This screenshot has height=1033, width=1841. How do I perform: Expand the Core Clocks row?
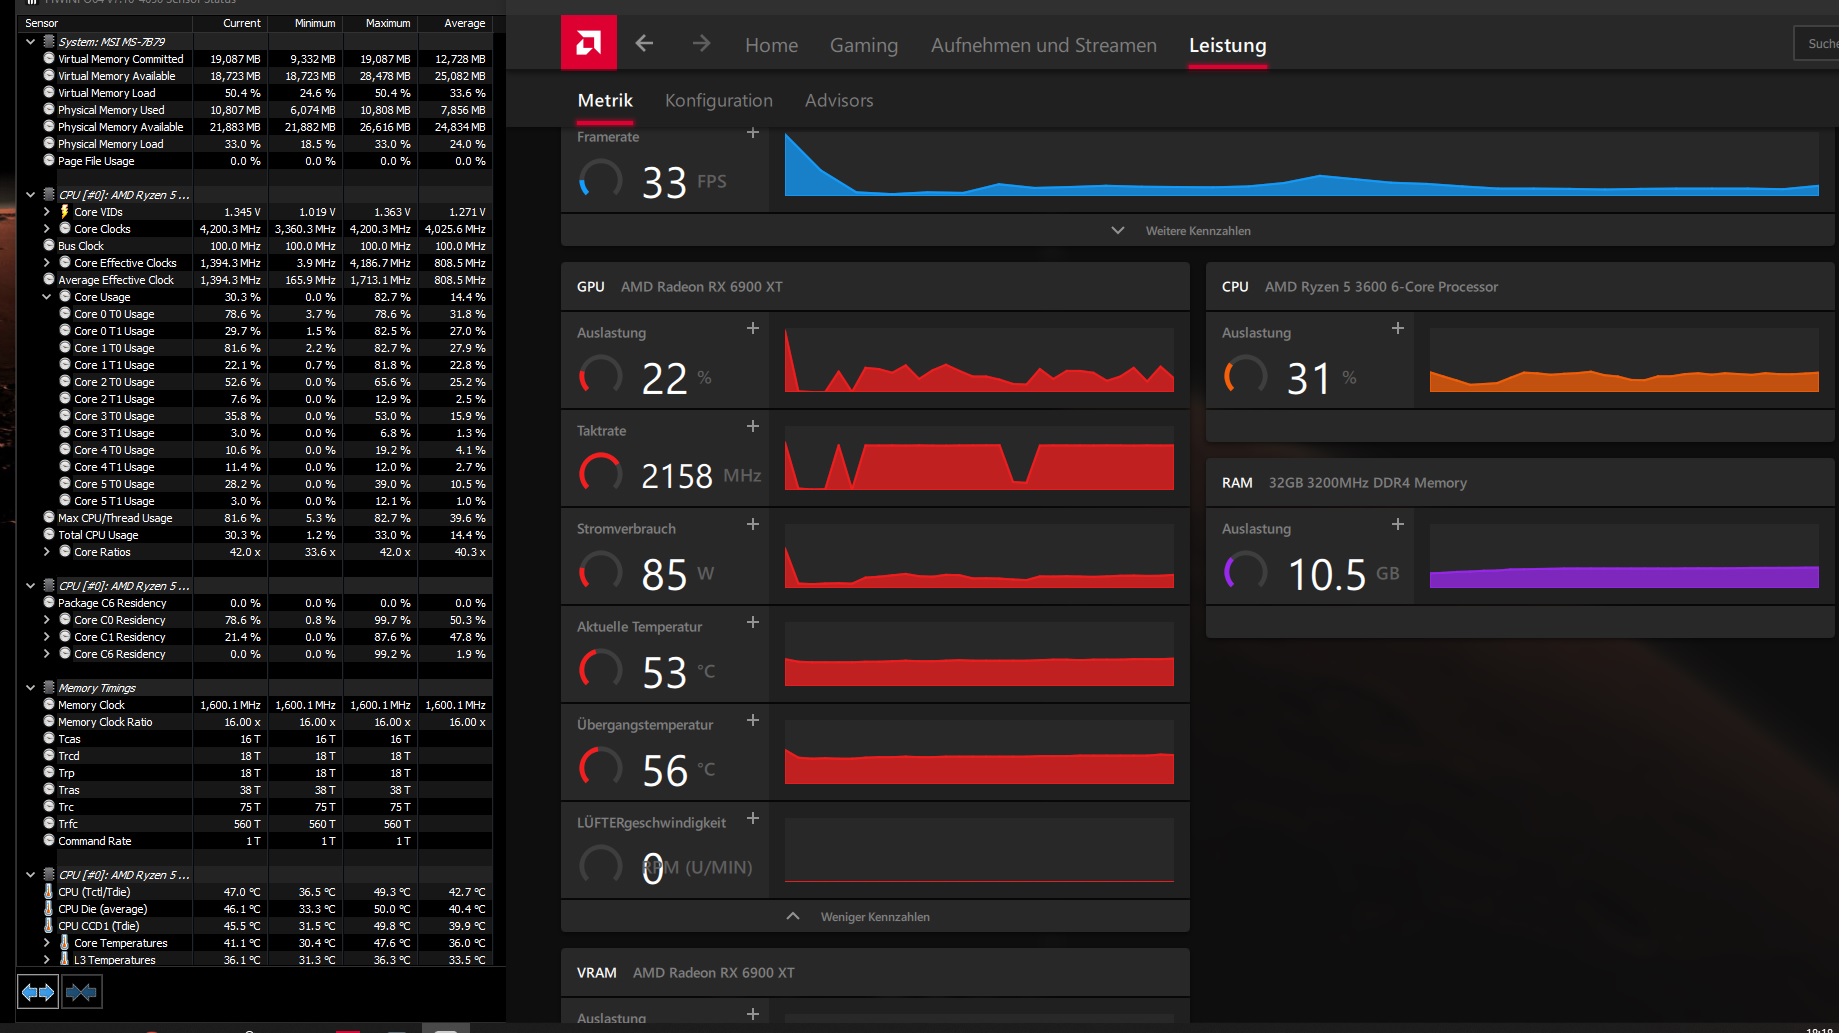pyautogui.click(x=46, y=229)
